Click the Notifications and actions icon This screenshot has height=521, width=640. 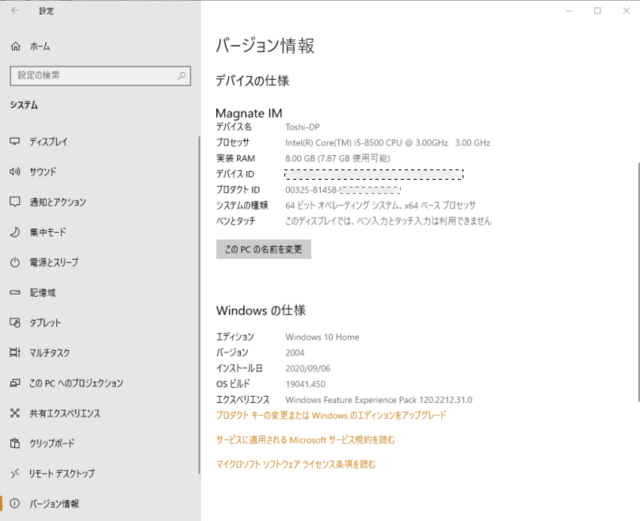(x=15, y=202)
